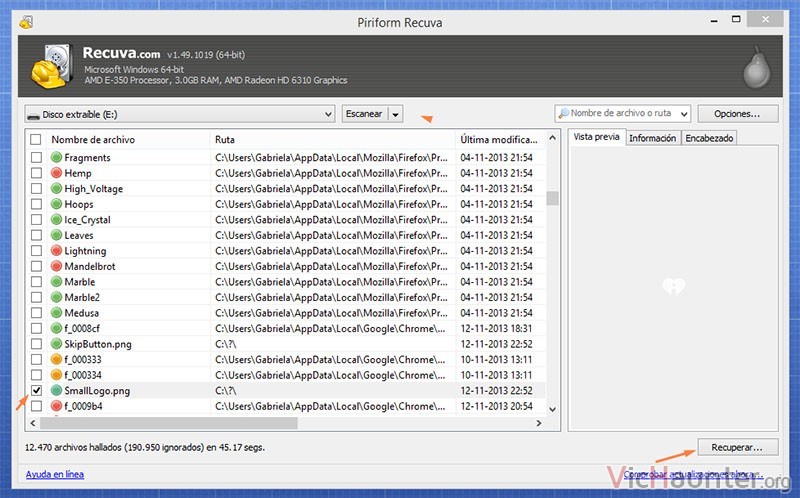Select the Ice_Crystal file name
The height and width of the screenshot is (498, 800).
pyautogui.click(x=87, y=220)
